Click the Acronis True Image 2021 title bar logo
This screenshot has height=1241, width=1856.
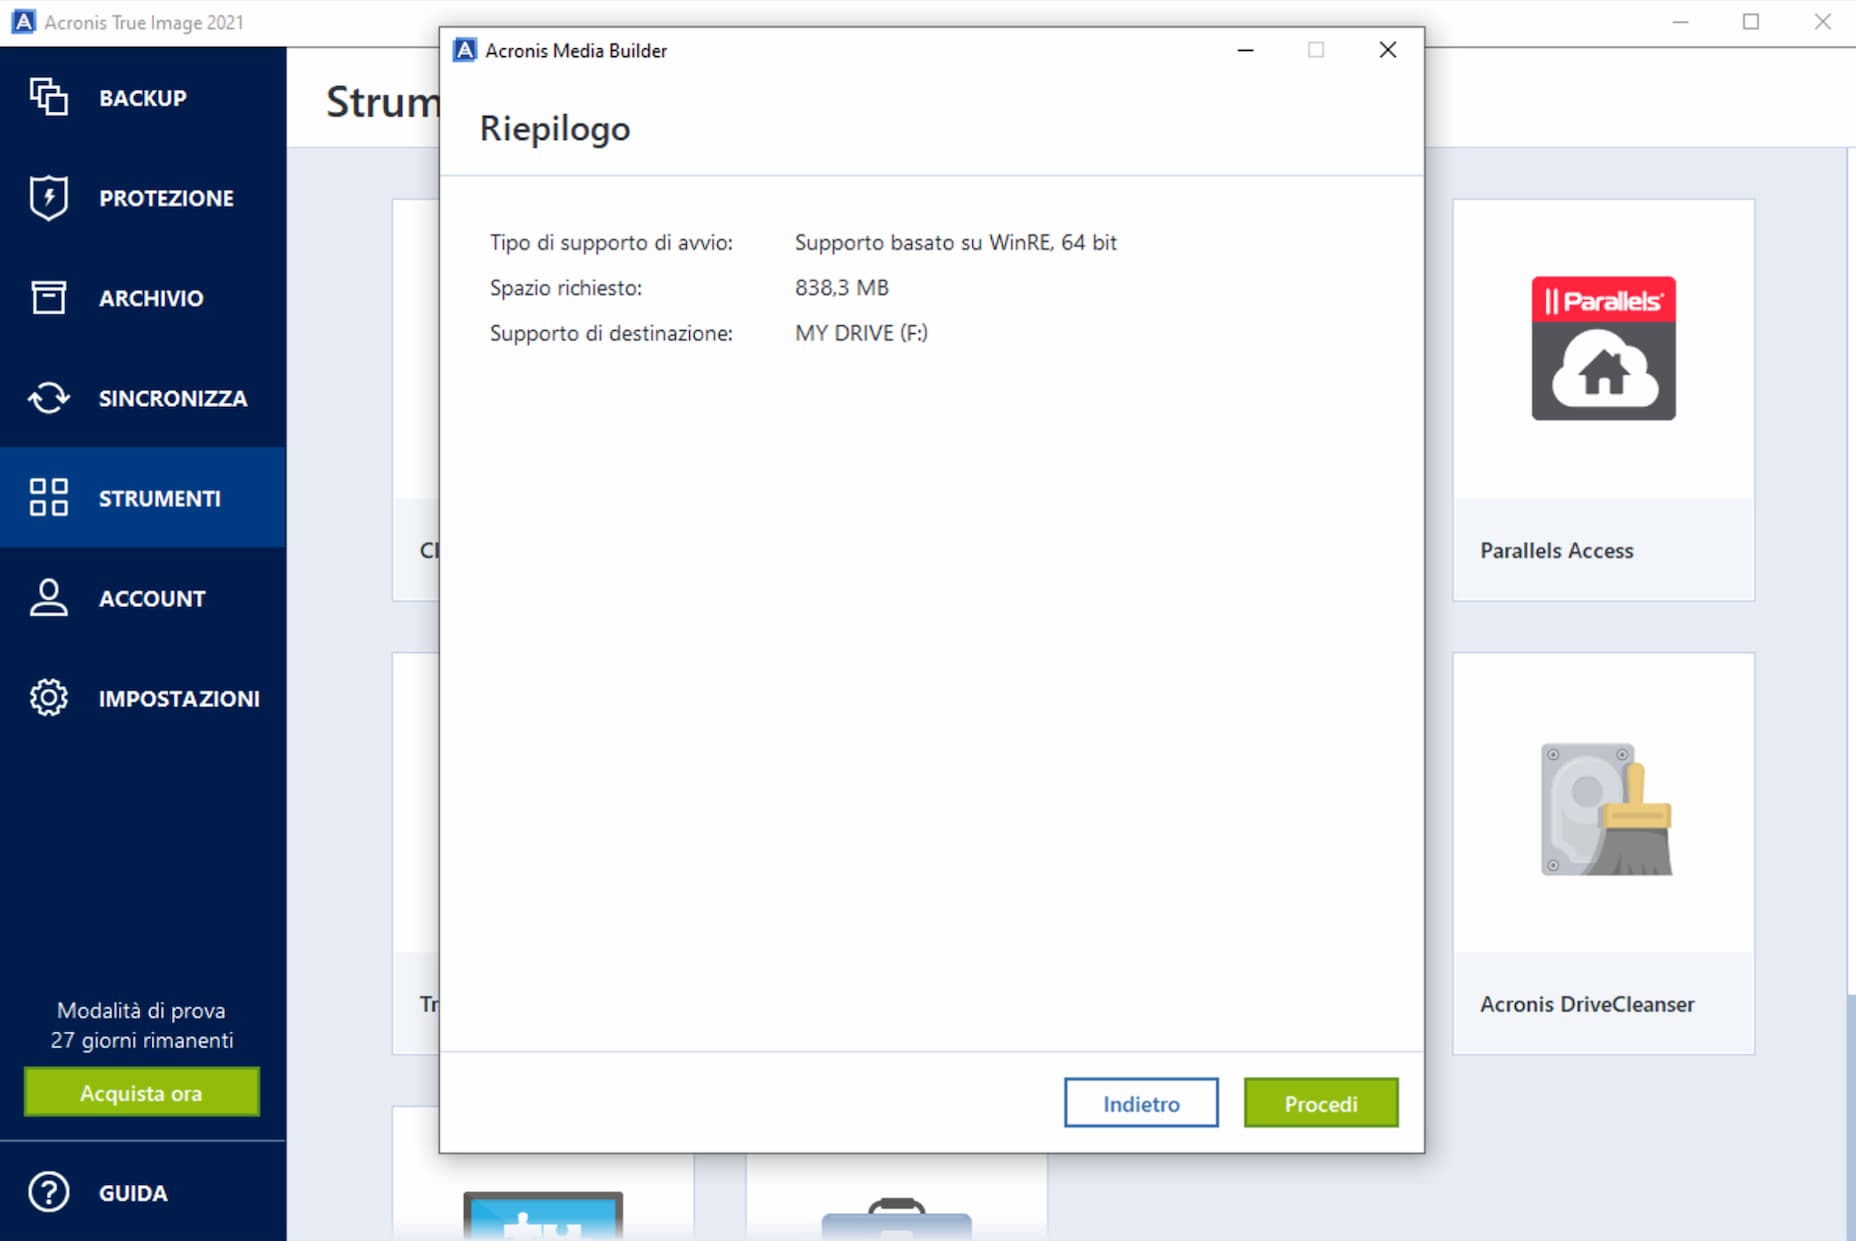(x=23, y=22)
